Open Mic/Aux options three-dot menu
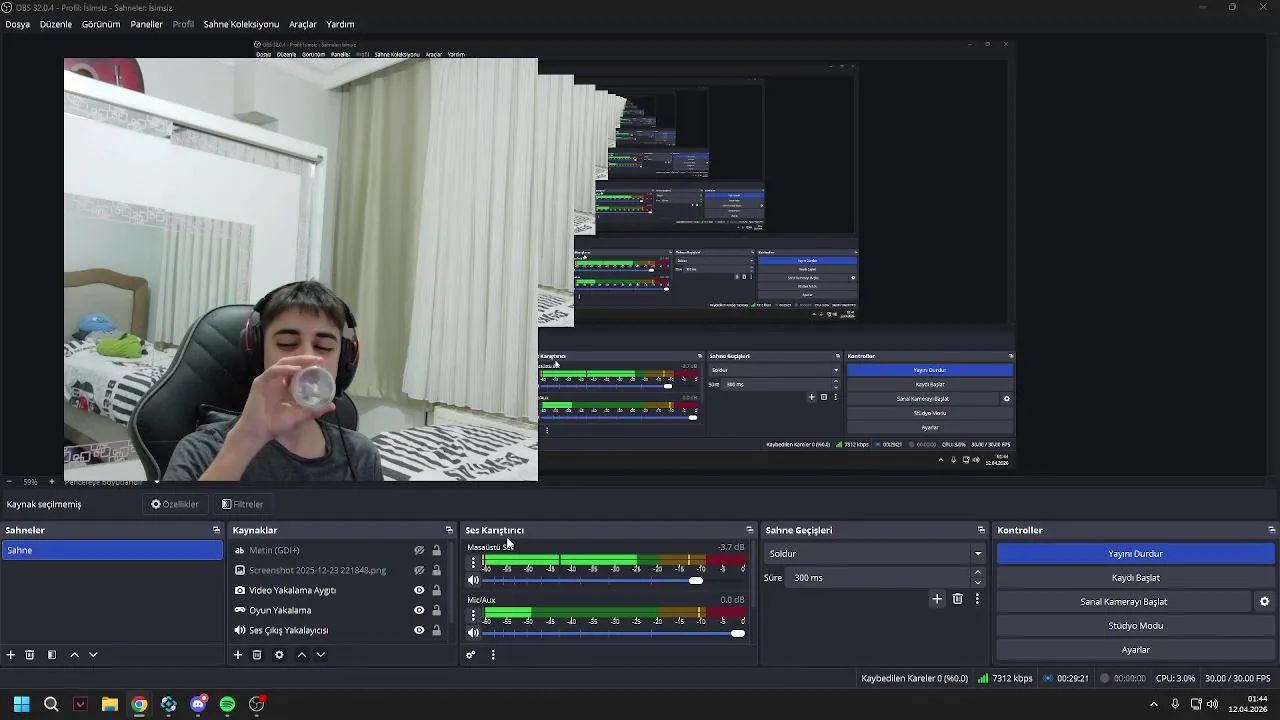This screenshot has width=1280, height=720. click(473, 615)
